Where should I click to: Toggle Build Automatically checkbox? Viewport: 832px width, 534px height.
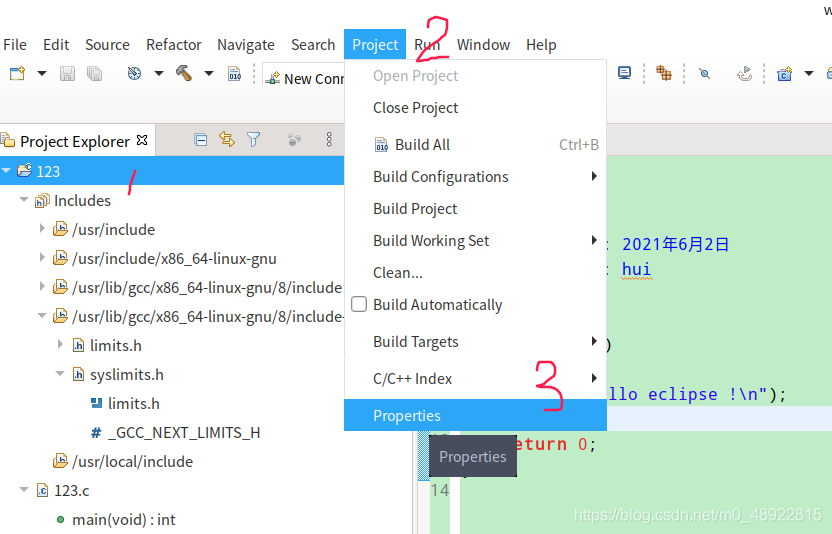359,304
